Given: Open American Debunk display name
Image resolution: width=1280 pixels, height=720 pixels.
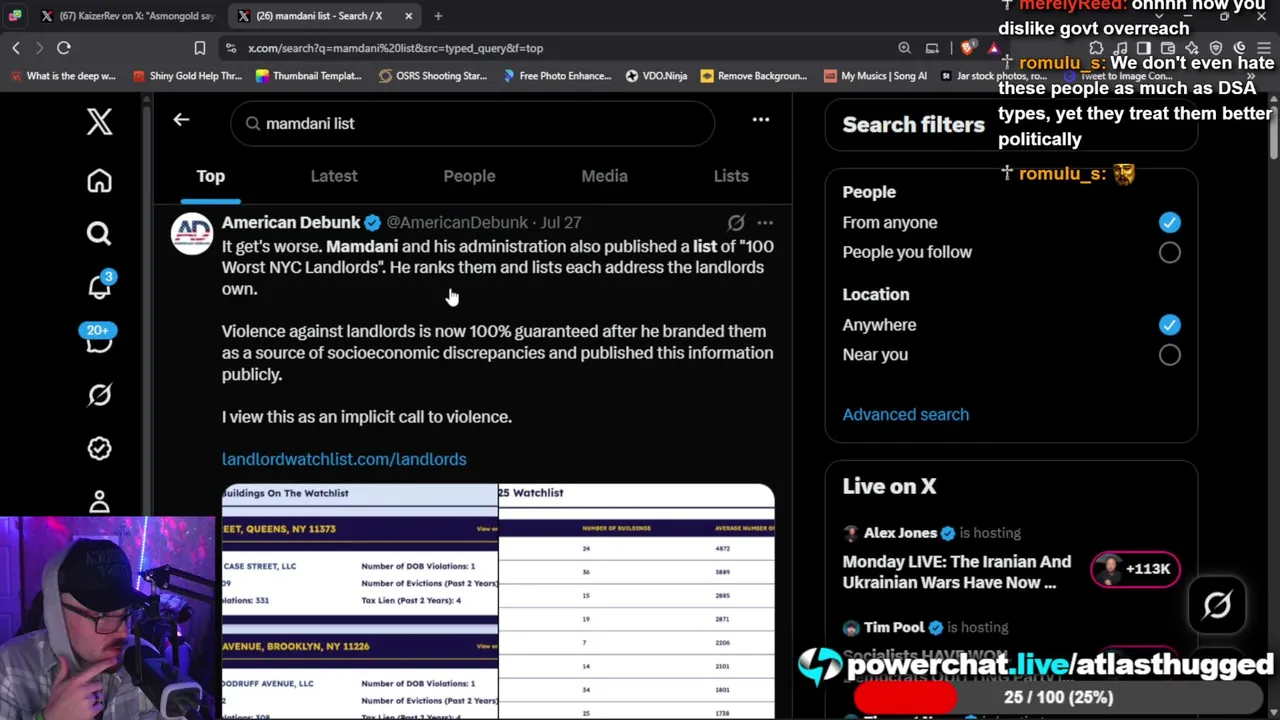Looking at the screenshot, I should pyautogui.click(x=291, y=223).
